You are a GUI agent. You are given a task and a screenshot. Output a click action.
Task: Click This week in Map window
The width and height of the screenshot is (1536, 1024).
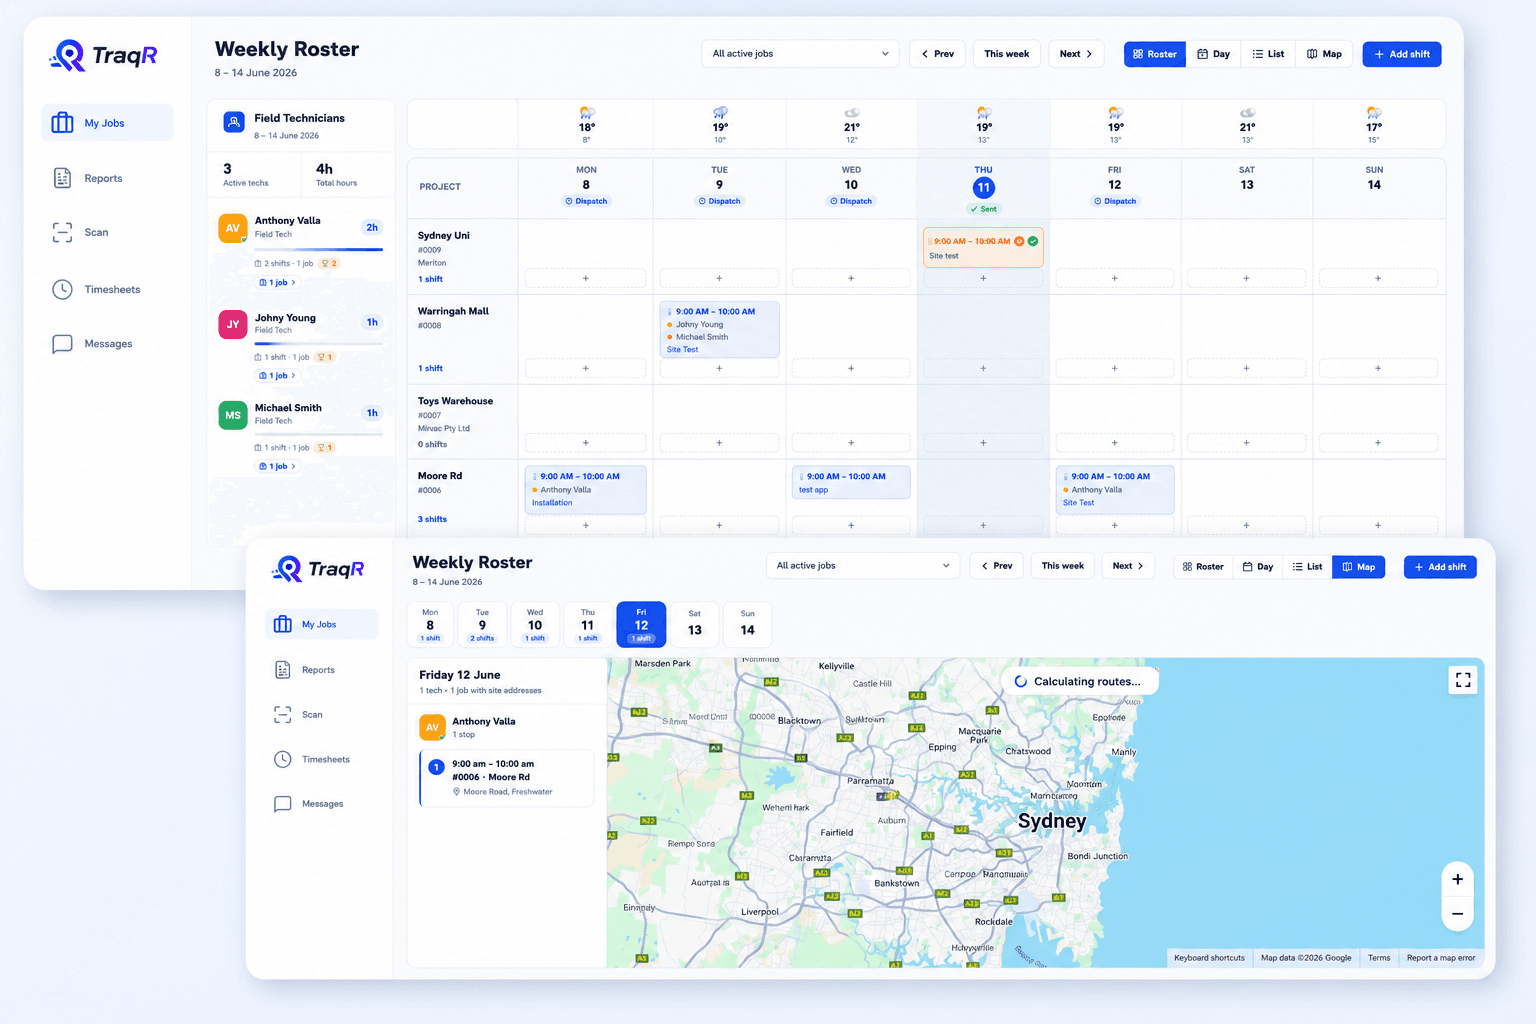coord(1062,566)
